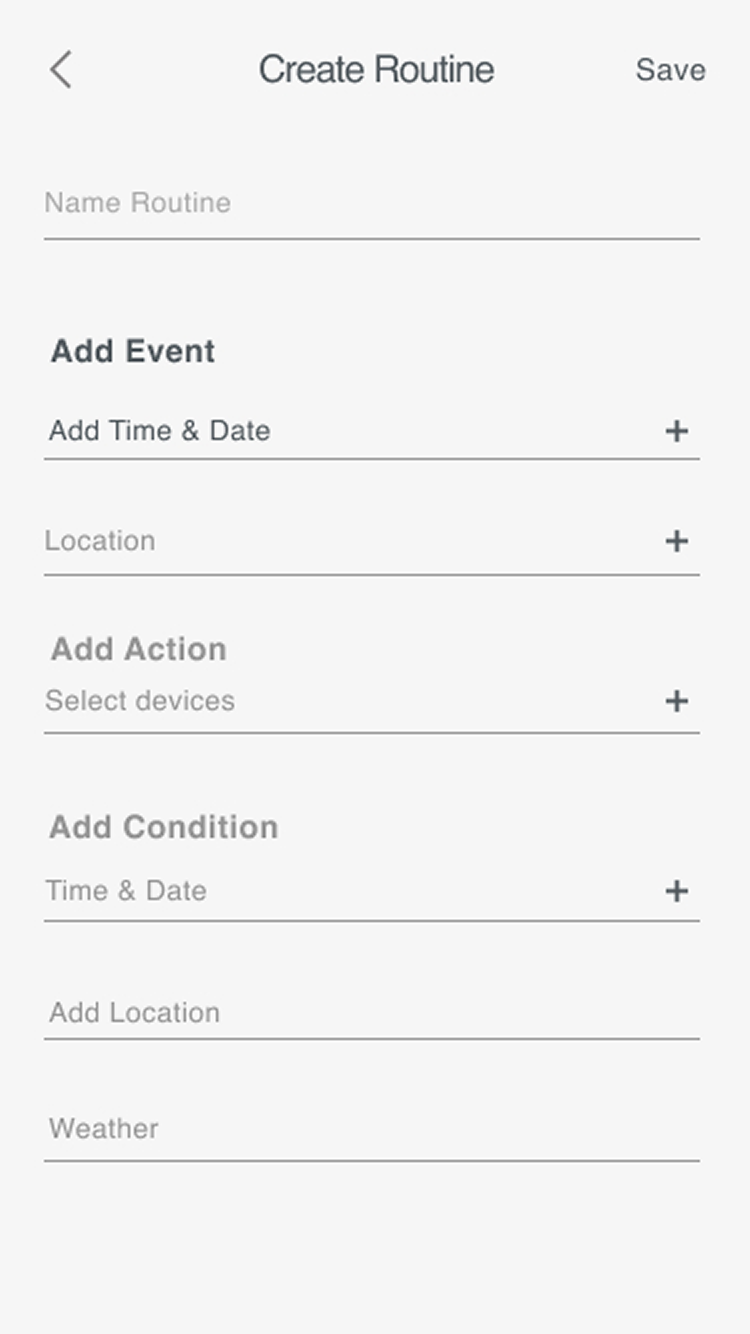
Task: Save the routine
Action: (x=670, y=70)
